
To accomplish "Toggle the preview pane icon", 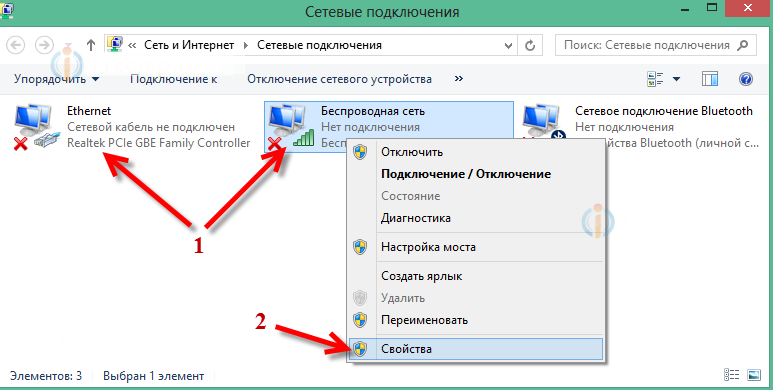I will click(x=709, y=79).
